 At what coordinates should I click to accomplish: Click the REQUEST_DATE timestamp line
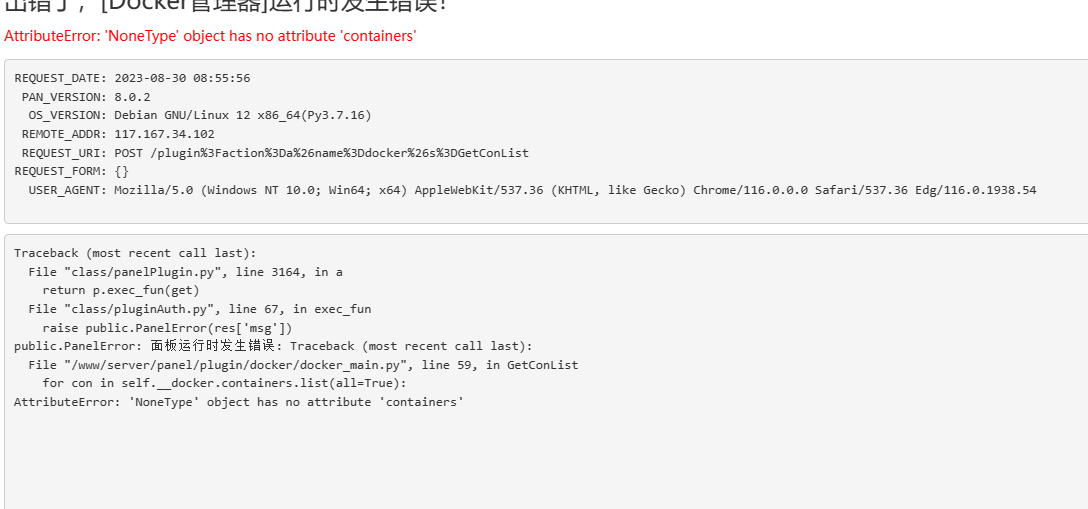coord(133,78)
